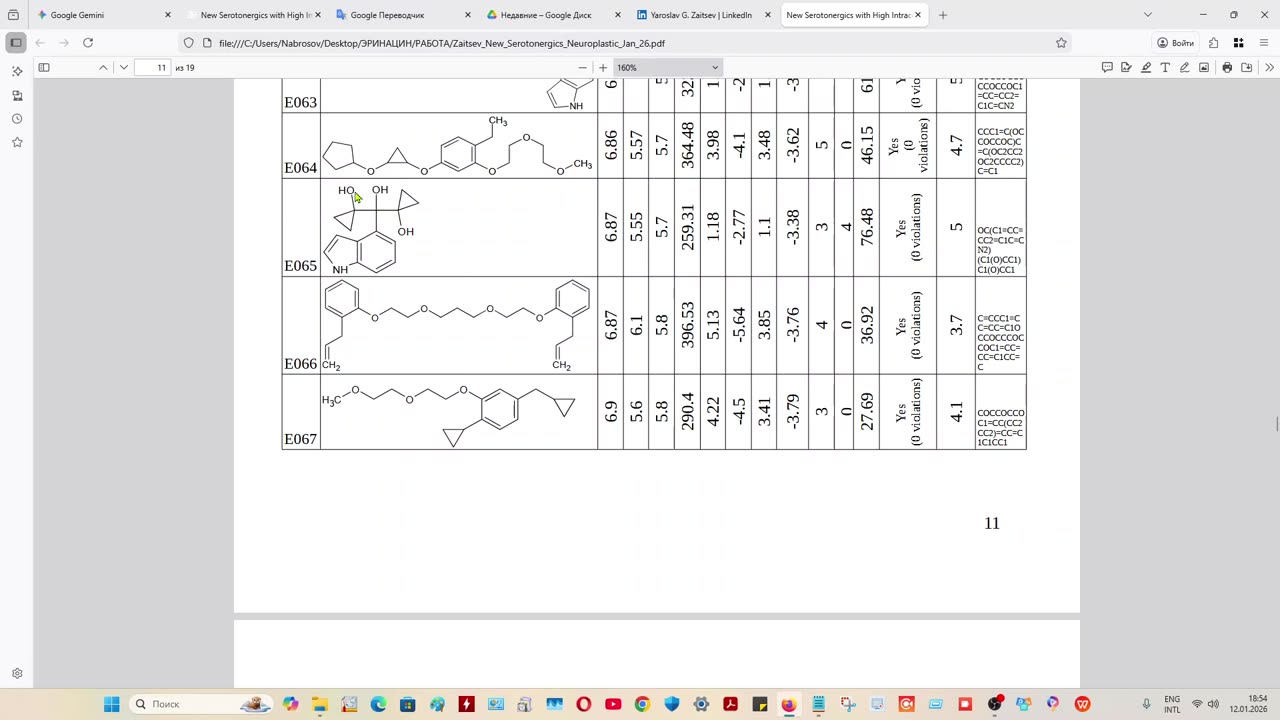Viewport: 1280px width, 720px height.
Task: Select the PDF signature tool
Action: (1126, 67)
